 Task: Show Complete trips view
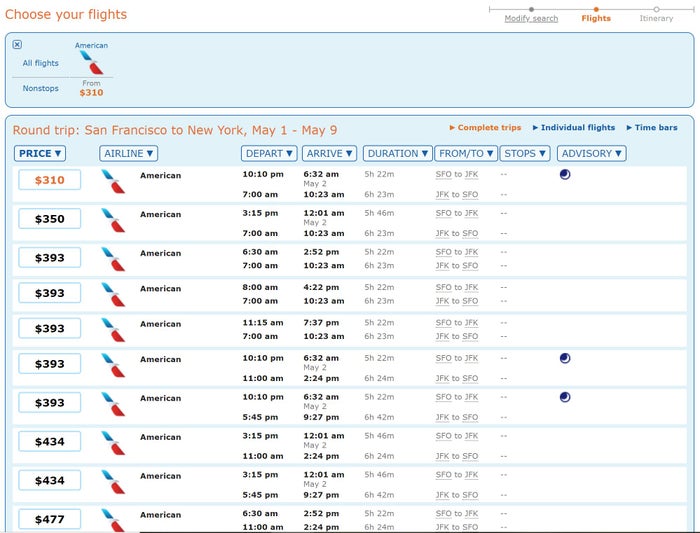click(485, 128)
